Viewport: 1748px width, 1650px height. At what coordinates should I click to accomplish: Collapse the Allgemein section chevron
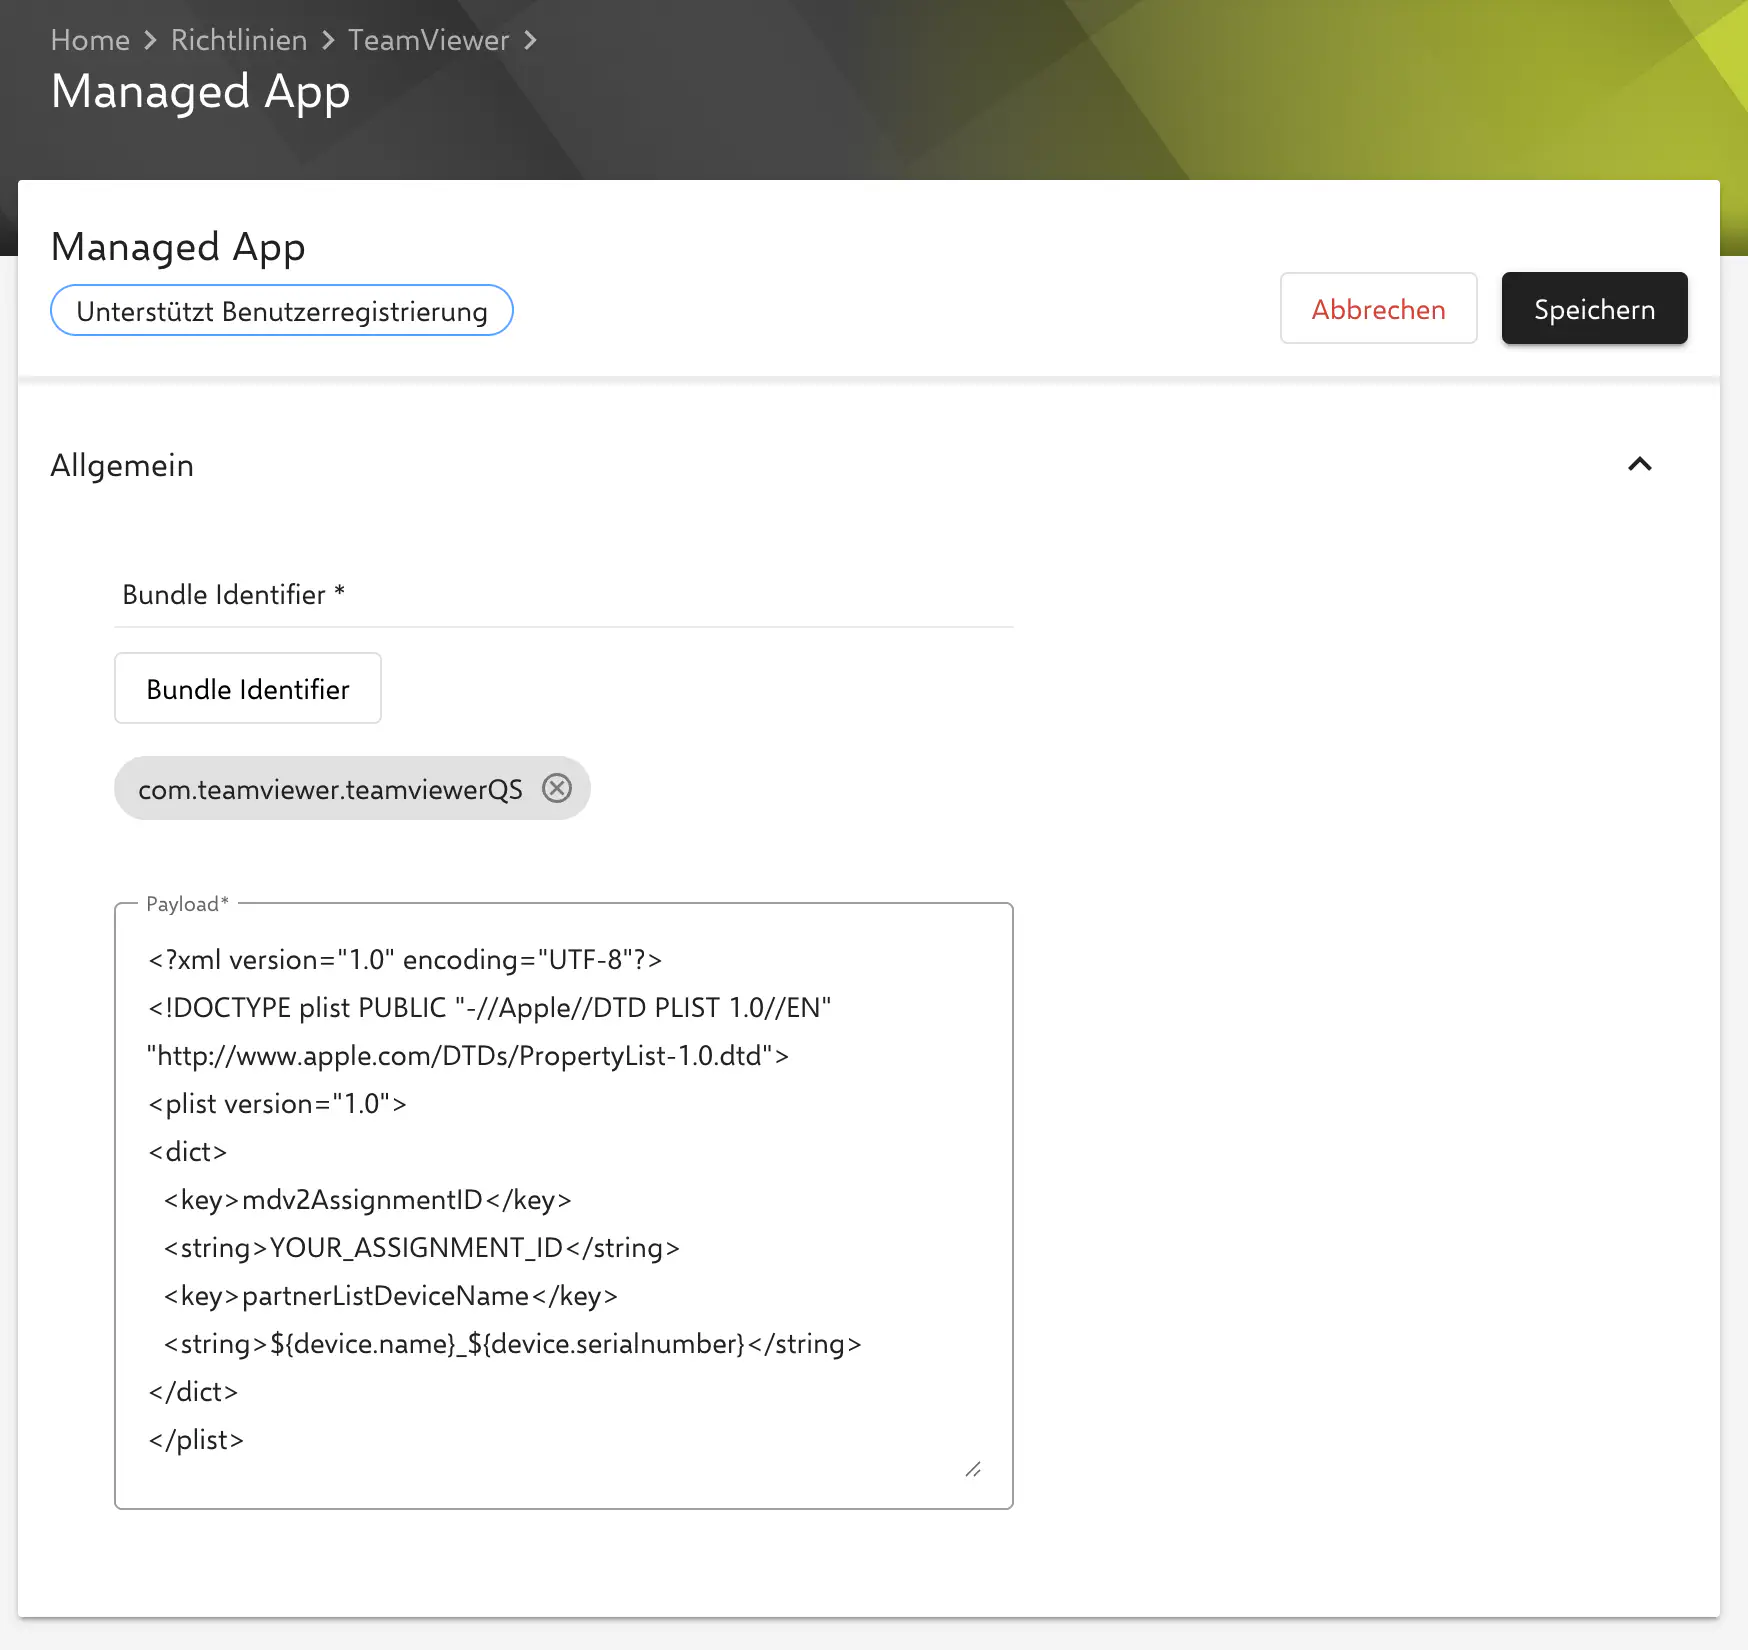coord(1639,464)
